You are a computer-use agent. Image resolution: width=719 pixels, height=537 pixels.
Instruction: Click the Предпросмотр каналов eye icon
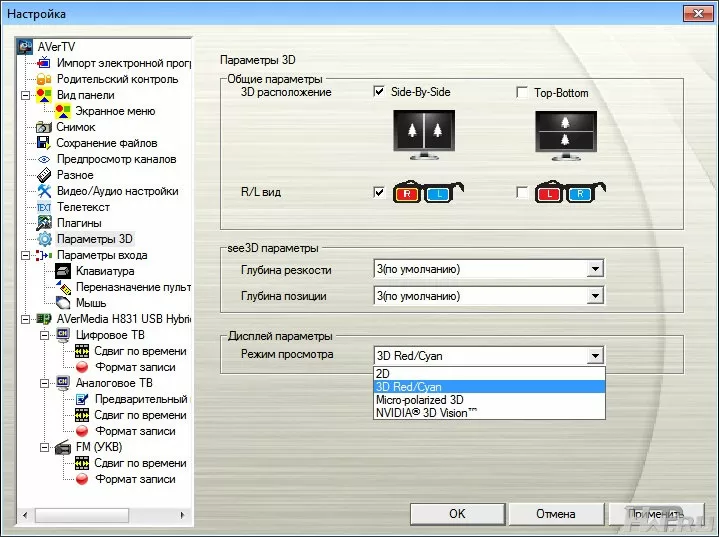44,159
